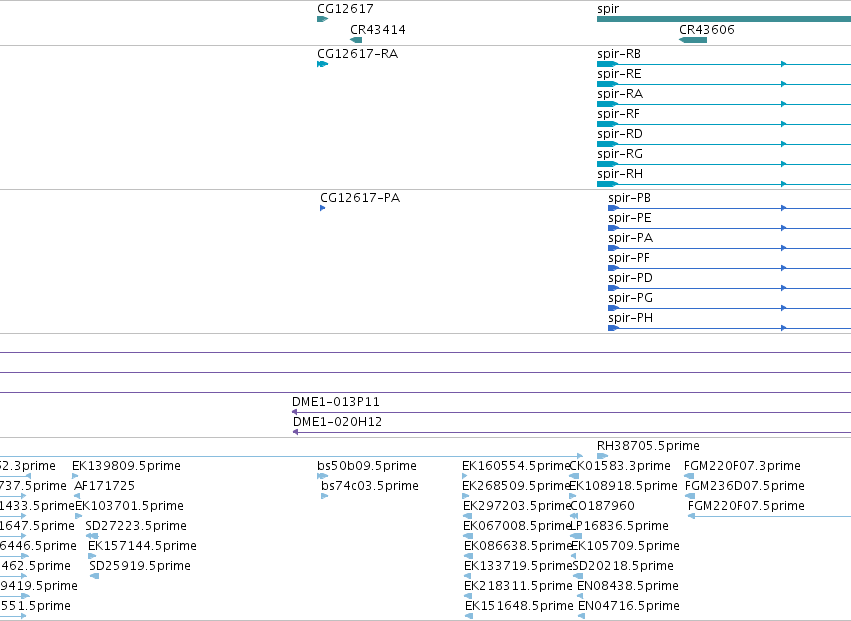This screenshot has width=851, height=621.
Task: Select the EK151648.5prime EST
Action: click(469, 616)
